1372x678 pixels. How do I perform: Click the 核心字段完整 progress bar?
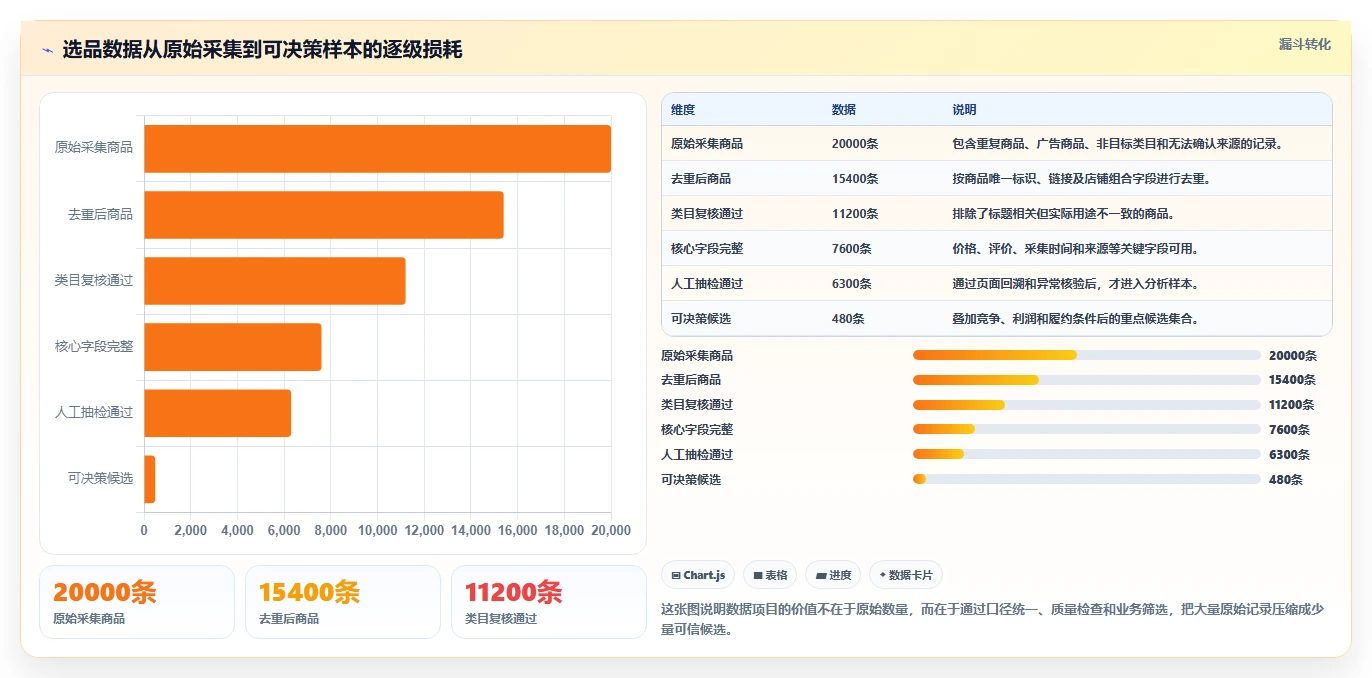[x=1087, y=429]
